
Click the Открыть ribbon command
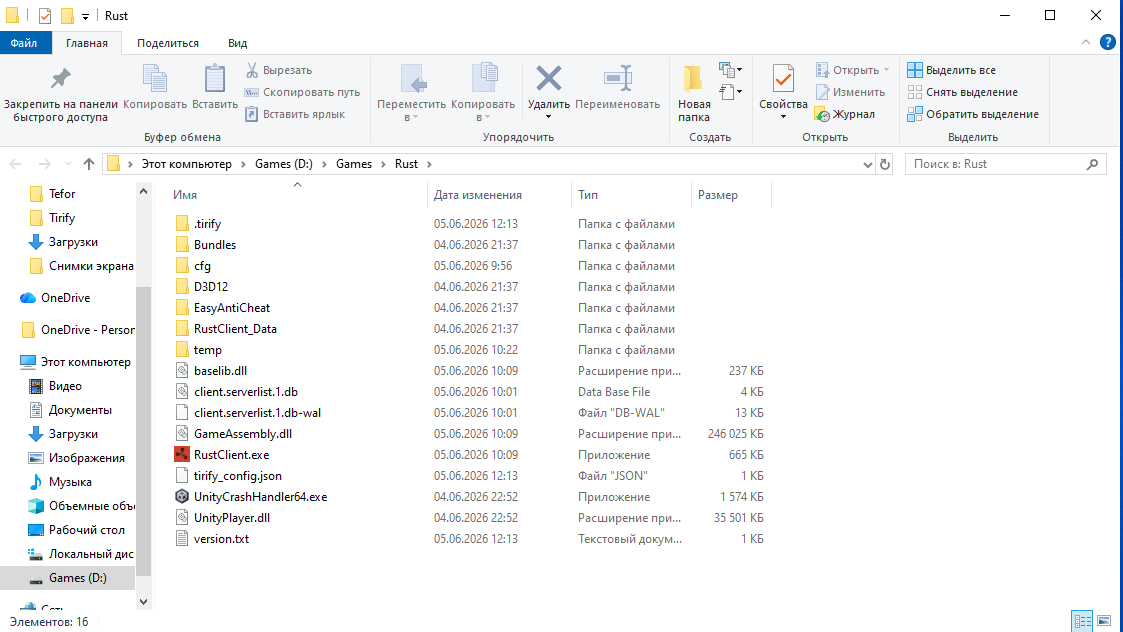(852, 70)
